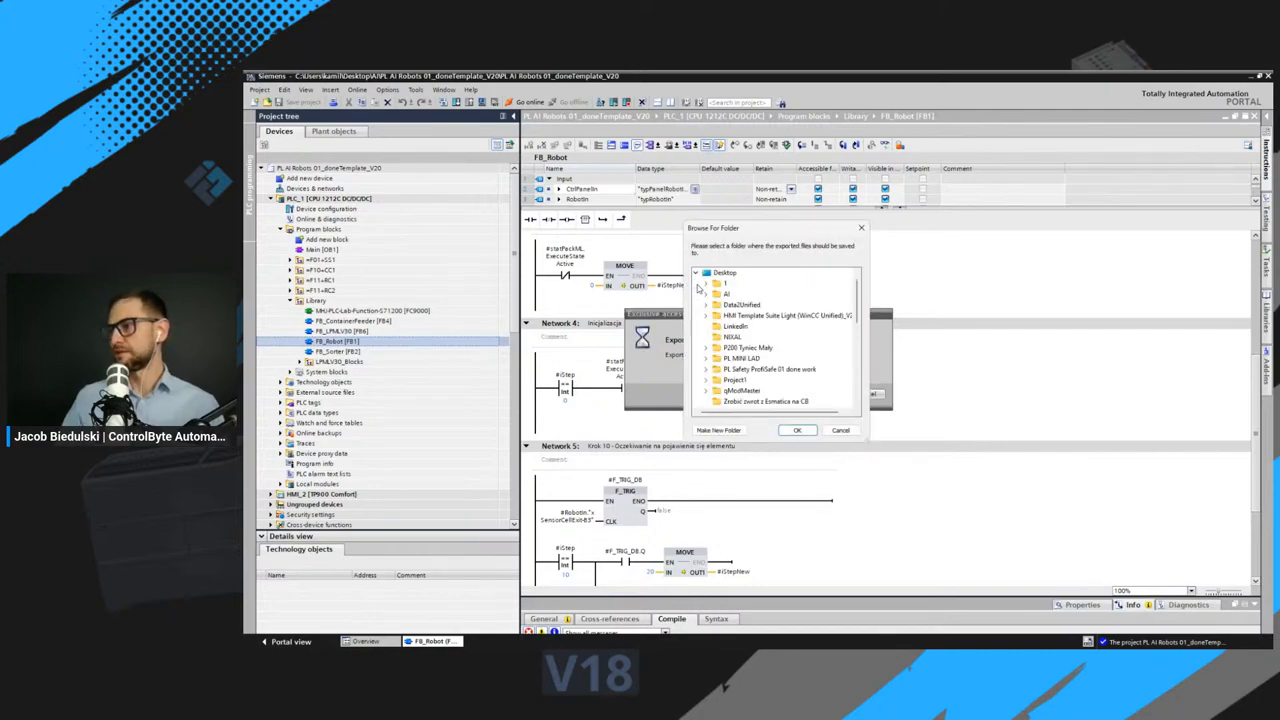Open the Options menu
Image resolution: width=1280 pixels, height=720 pixels.
click(x=387, y=89)
